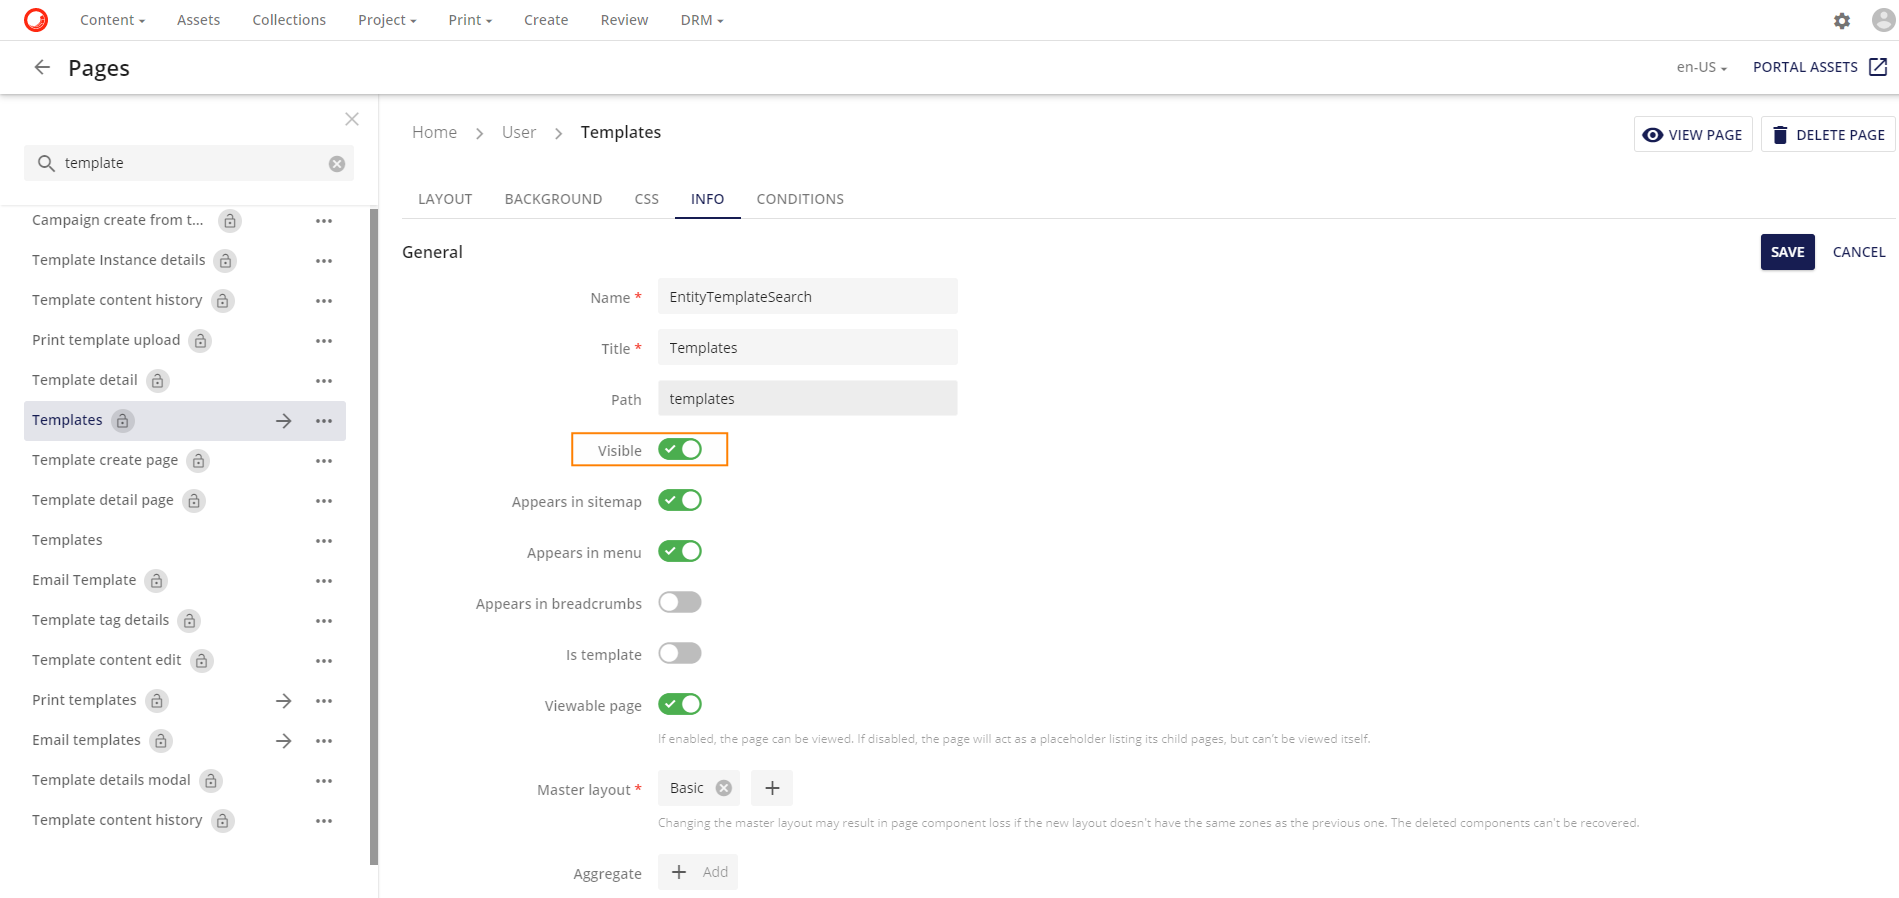The width and height of the screenshot is (1899, 898).
Task: Enable Appears in breadcrumbs switch
Action: click(680, 602)
